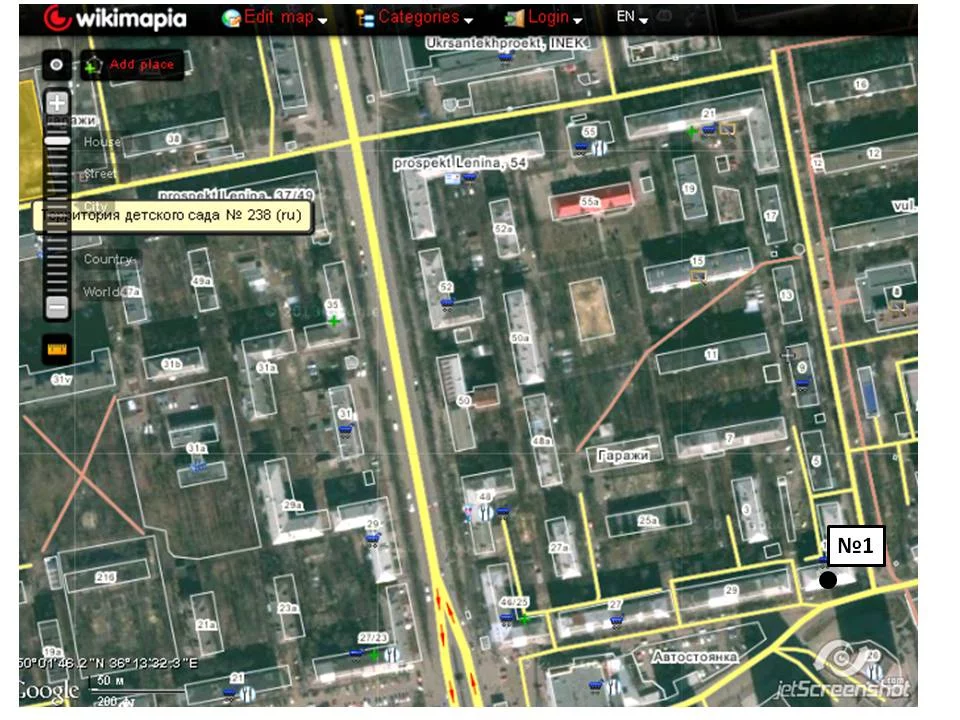Click building number 21a
The image size is (960, 720).
206,624
